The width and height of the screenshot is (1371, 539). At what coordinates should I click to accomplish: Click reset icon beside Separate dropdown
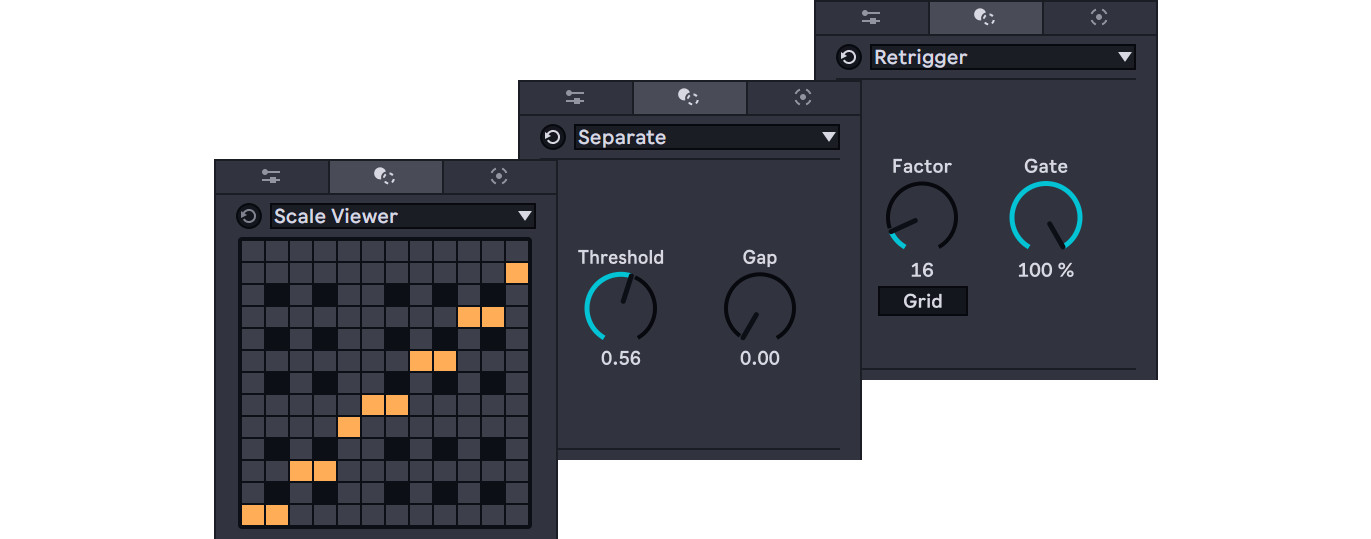coord(552,137)
